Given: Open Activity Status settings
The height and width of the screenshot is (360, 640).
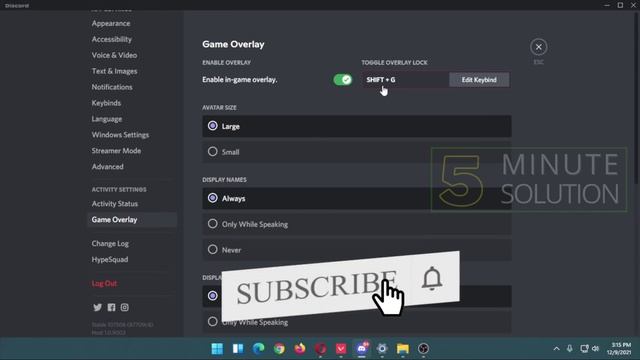Looking at the screenshot, I should [115, 204].
